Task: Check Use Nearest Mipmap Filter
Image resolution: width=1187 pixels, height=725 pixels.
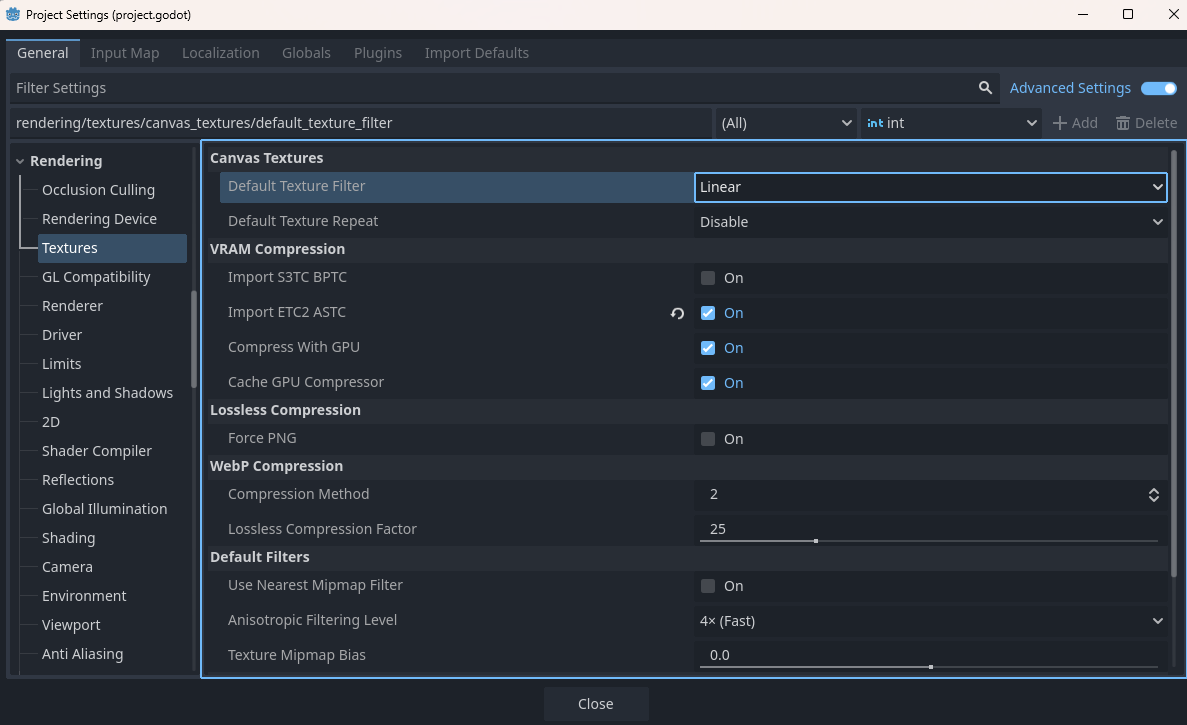Action: 708,586
